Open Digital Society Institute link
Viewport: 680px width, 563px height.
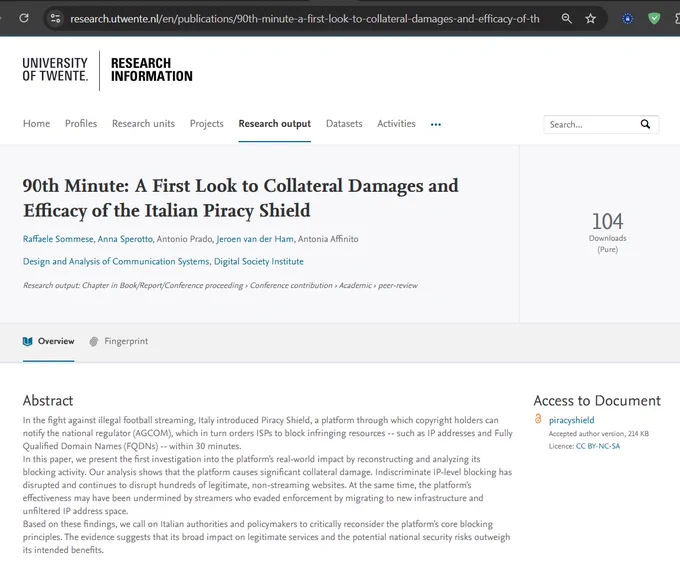tap(259, 262)
